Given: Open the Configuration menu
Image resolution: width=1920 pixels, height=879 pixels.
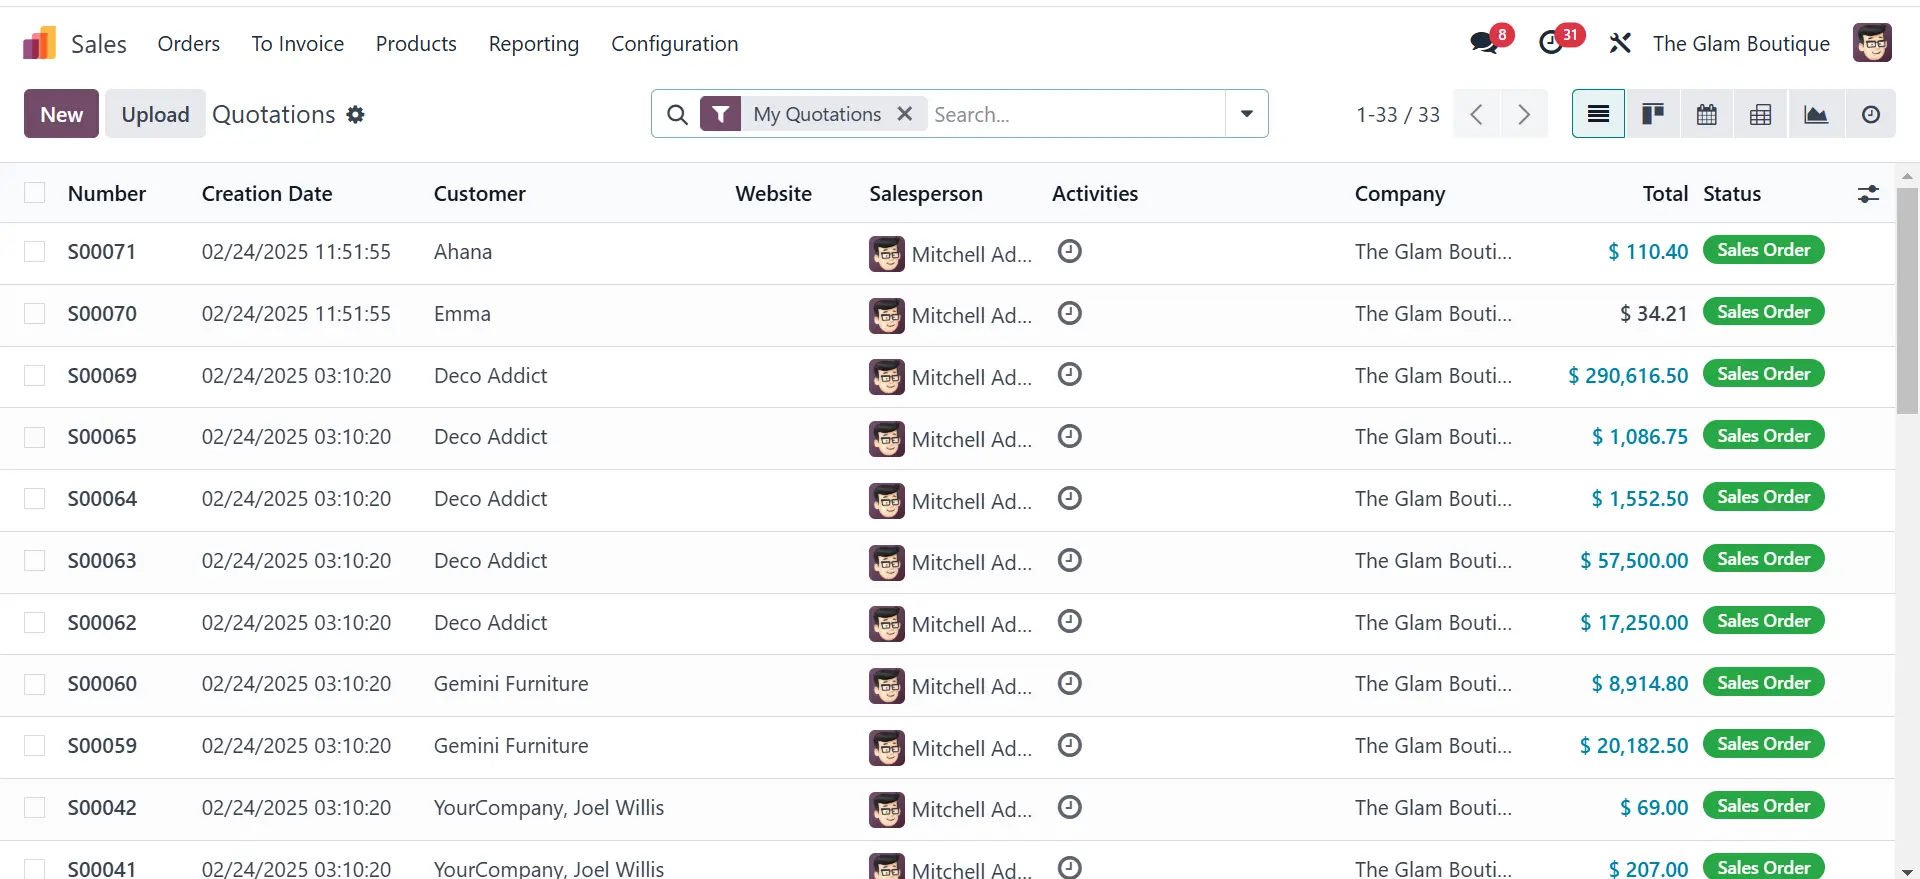Looking at the screenshot, I should point(675,44).
